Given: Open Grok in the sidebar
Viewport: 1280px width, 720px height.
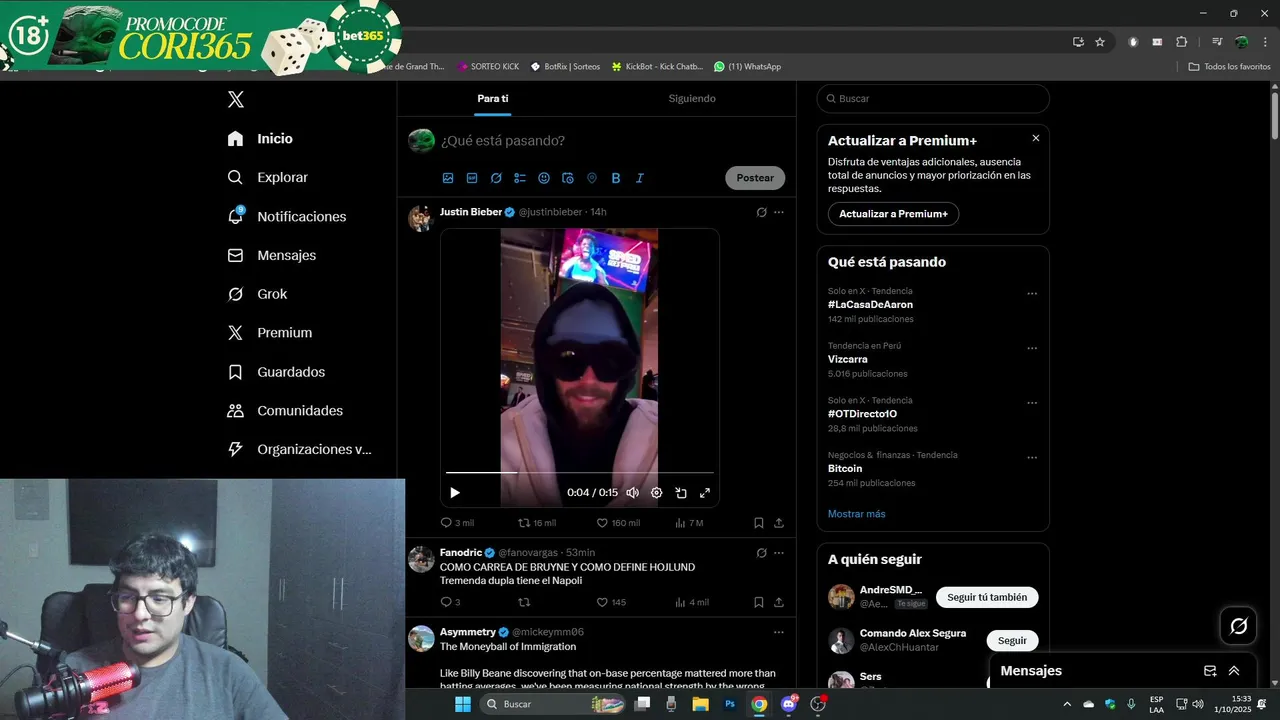Looking at the screenshot, I should 257,294.
